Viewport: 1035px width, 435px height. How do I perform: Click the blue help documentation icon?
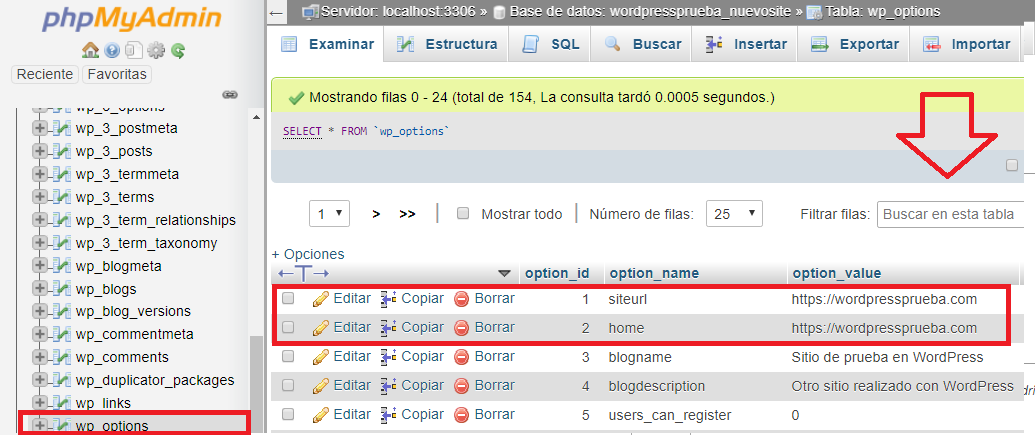[112, 50]
